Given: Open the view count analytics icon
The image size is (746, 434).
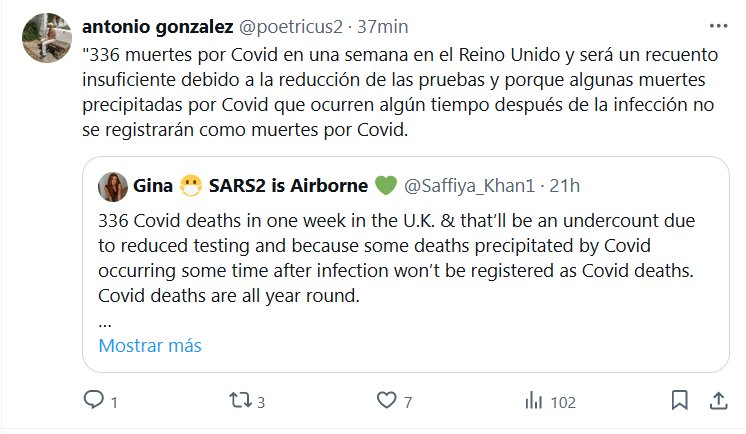Looking at the screenshot, I should pos(534,401).
